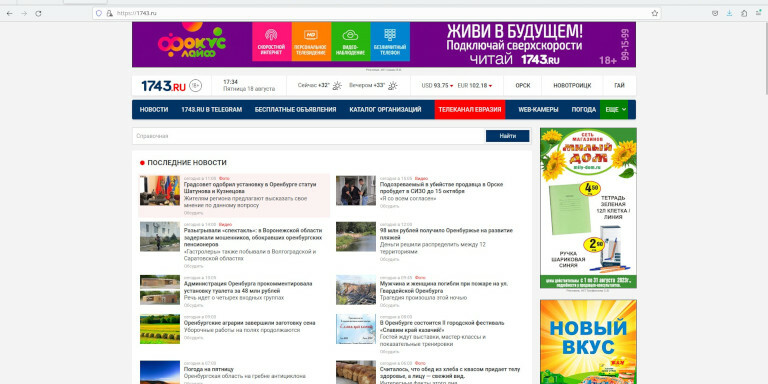Image resolution: width=768 pixels, height=384 pixels.
Task: Open article about scammers detained in Воронежской области
Action: tap(253, 237)
